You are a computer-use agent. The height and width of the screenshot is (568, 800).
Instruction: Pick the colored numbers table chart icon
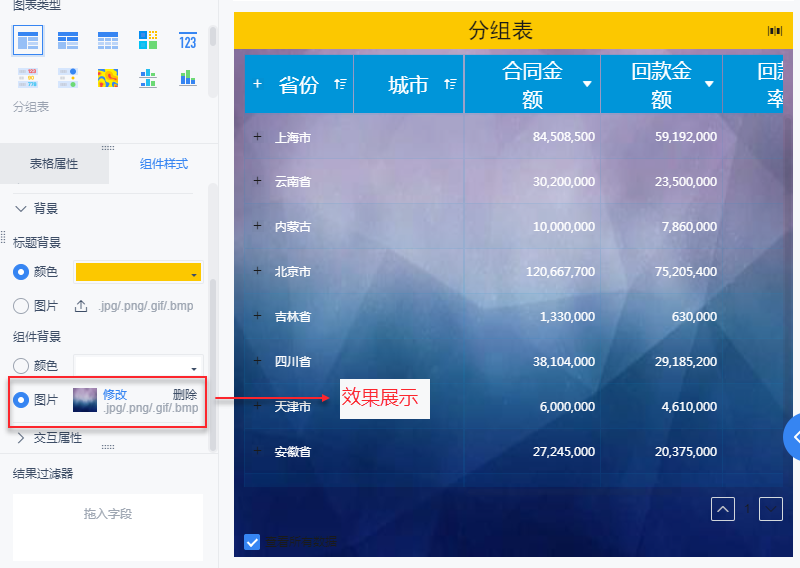28,78
